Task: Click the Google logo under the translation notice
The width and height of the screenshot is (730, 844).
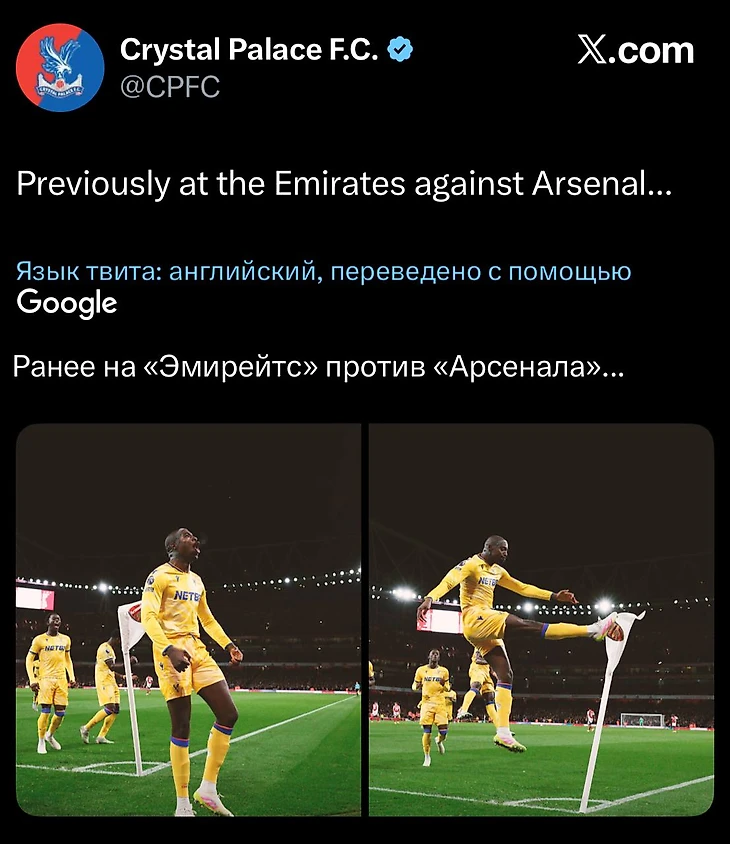Action: coord(67,302)
